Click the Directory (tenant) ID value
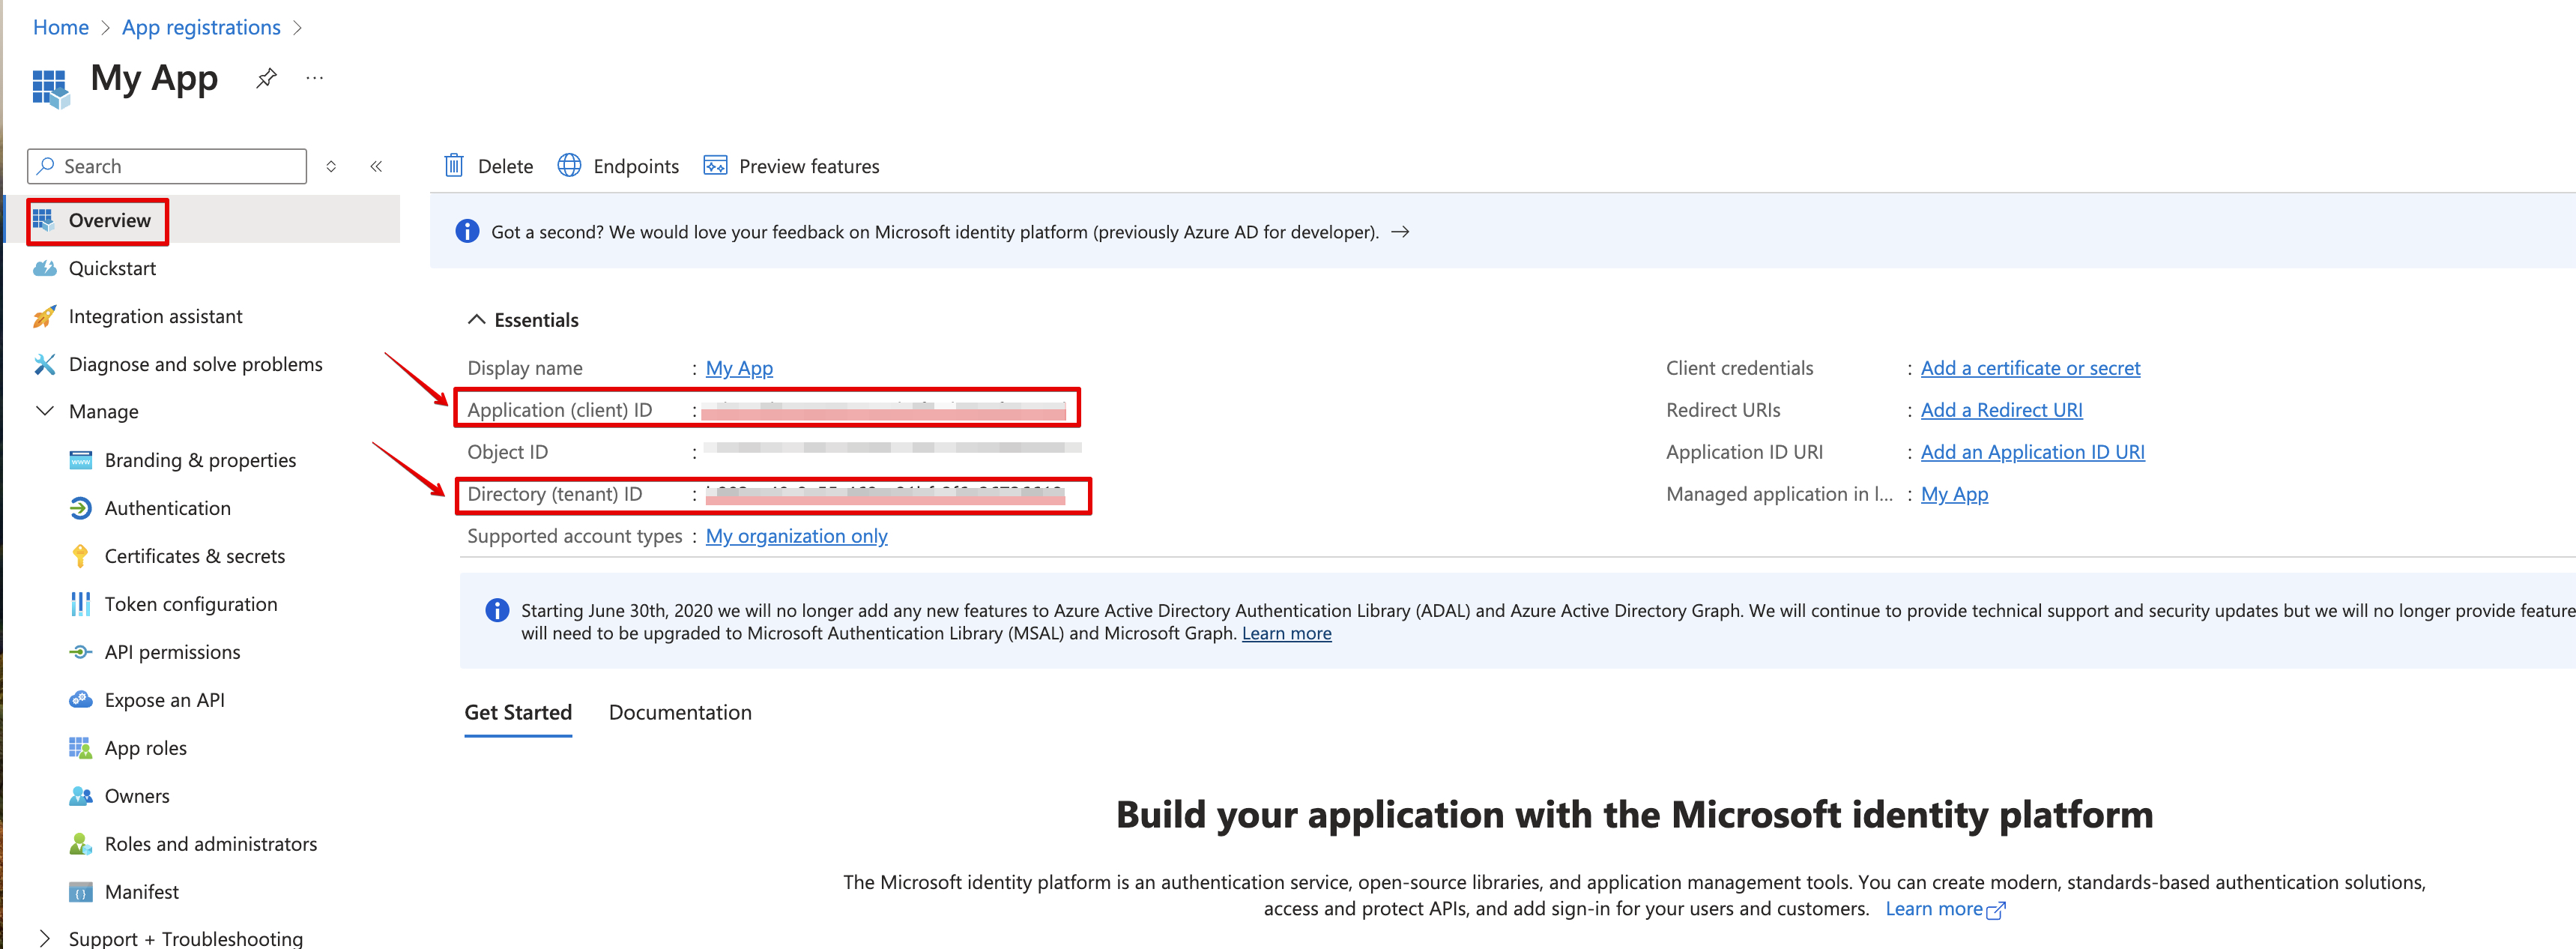The image size is (2576, 949). coord(885,494)
